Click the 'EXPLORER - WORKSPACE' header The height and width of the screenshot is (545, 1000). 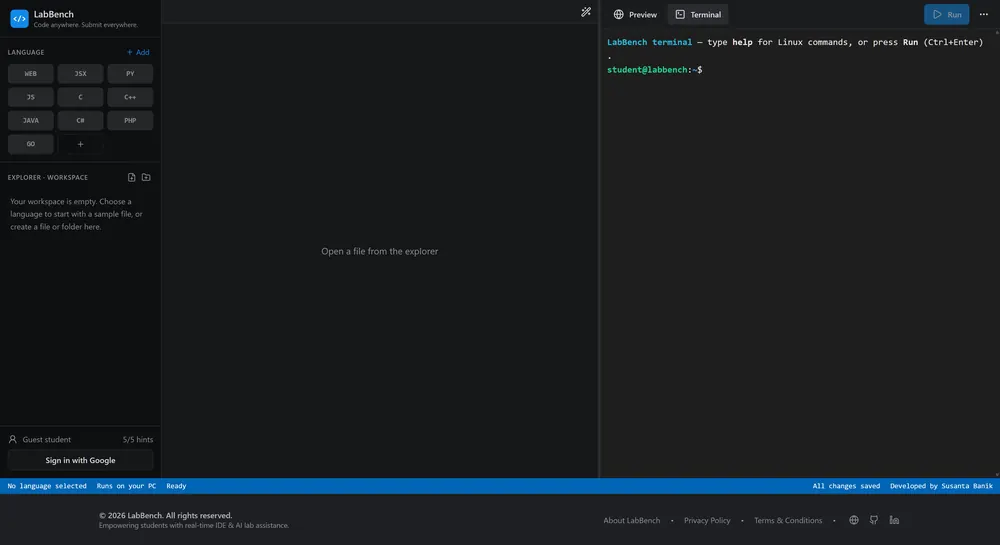point(48,177)
